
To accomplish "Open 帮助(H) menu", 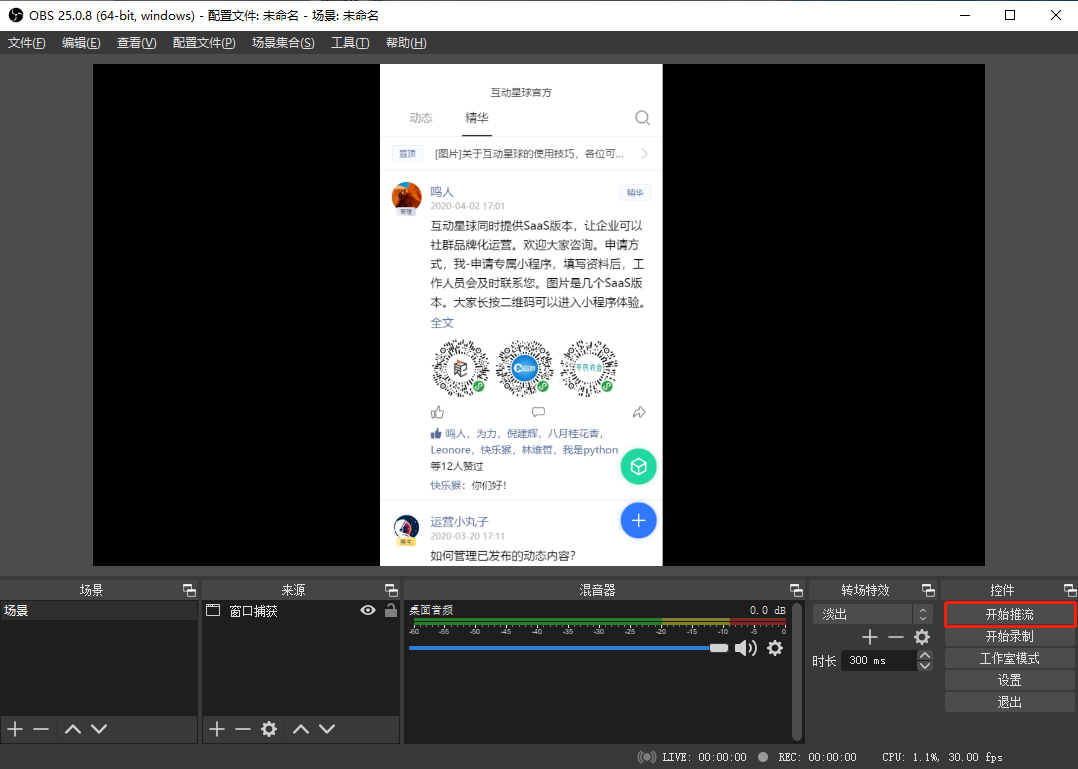I will point(406,43).
